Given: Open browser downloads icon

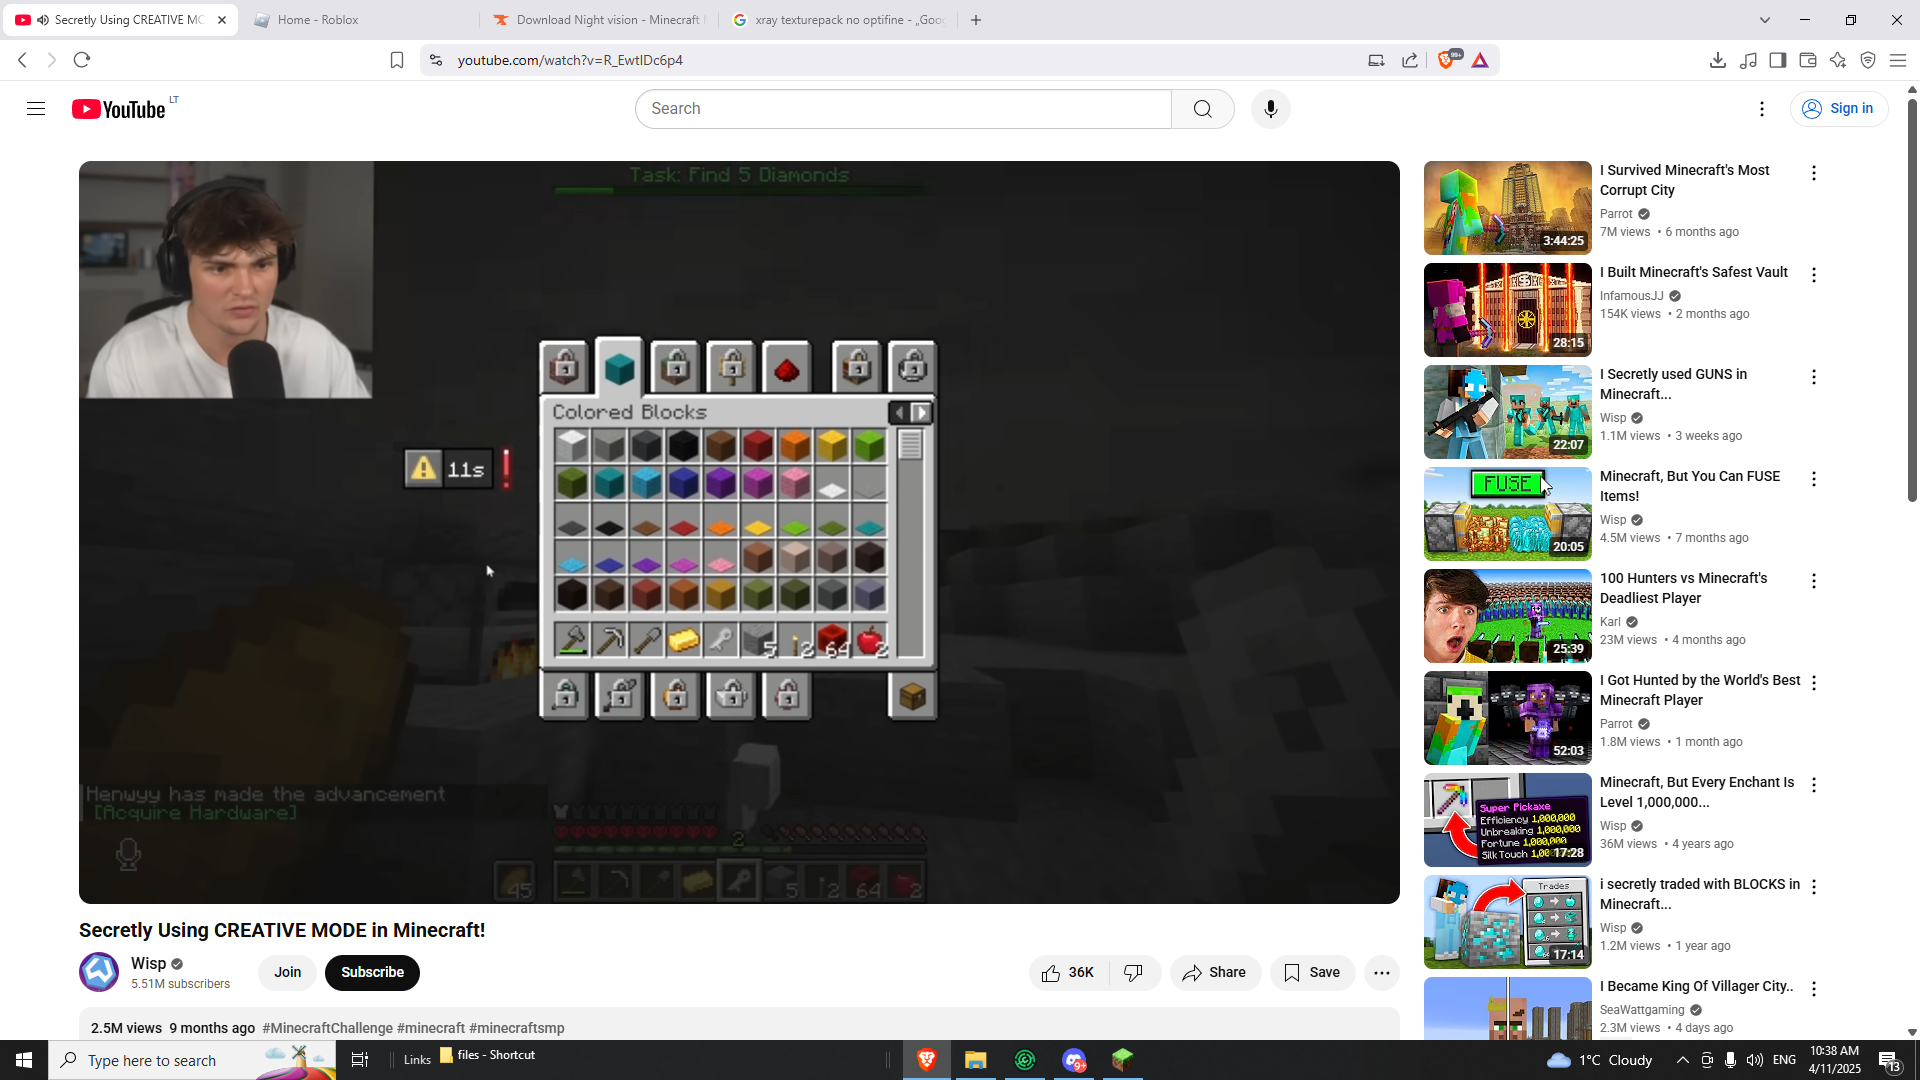Looking at the screenshot, I should (1717, 60).
